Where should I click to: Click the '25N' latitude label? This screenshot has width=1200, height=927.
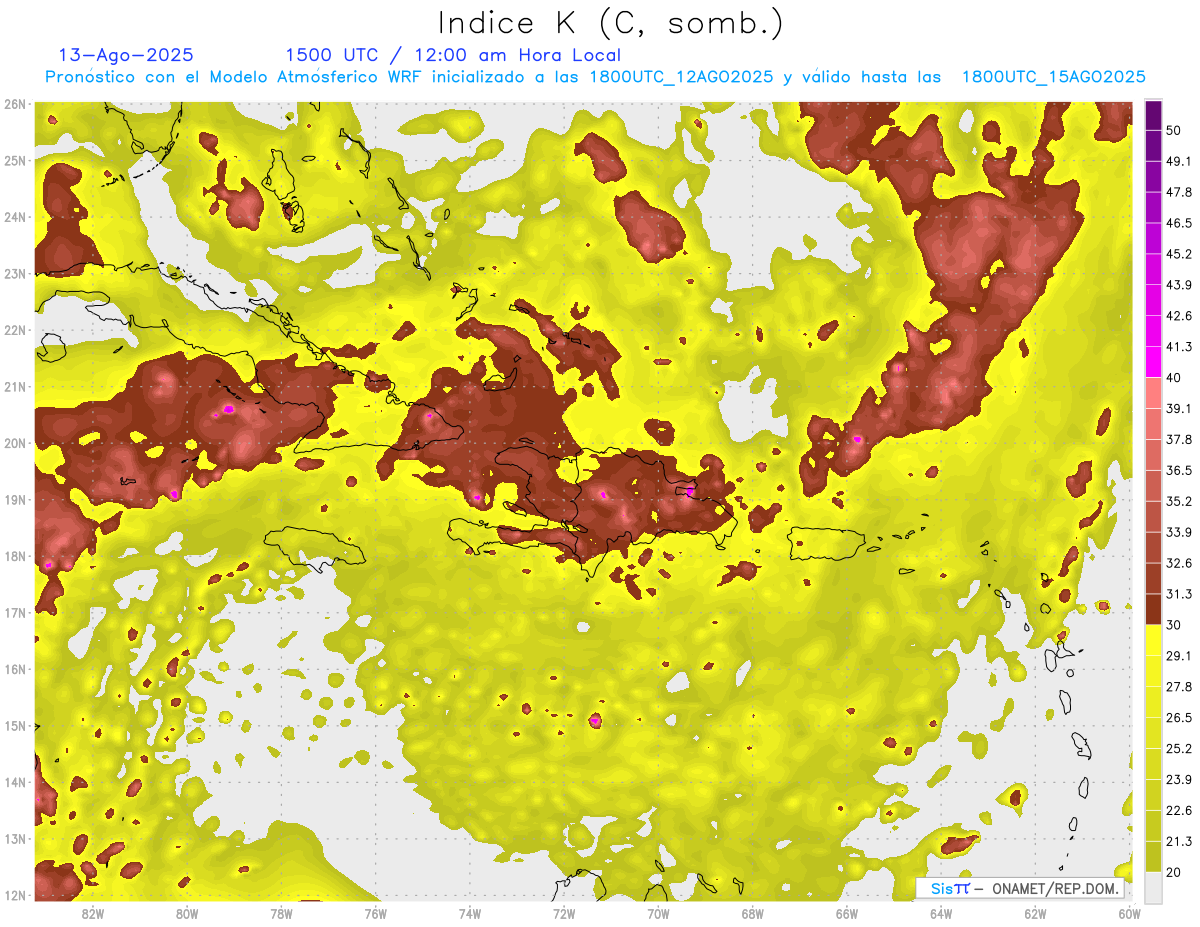pos(16,161)
